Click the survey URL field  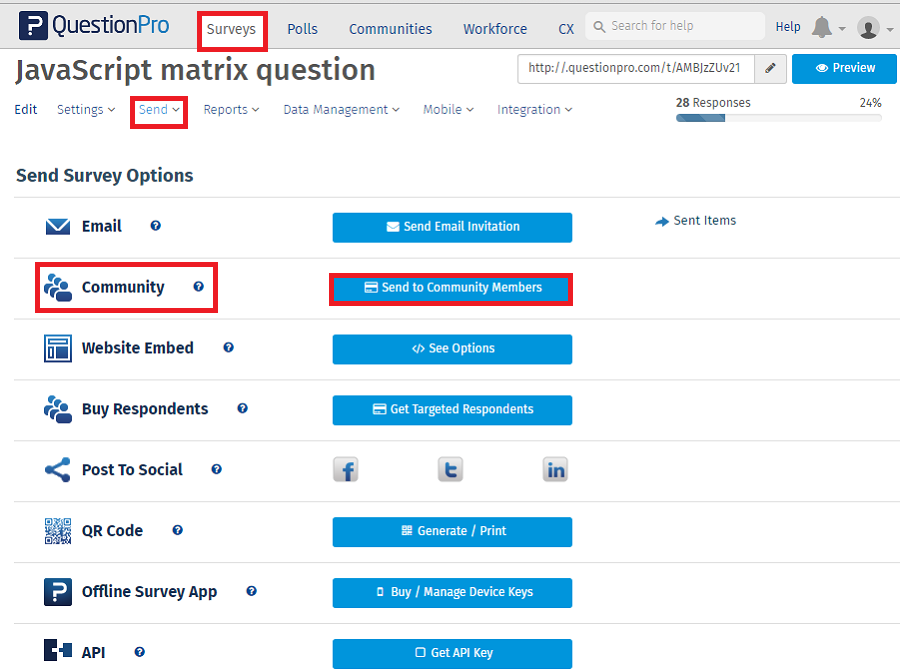pyautogui.click(x=636, y=68)
